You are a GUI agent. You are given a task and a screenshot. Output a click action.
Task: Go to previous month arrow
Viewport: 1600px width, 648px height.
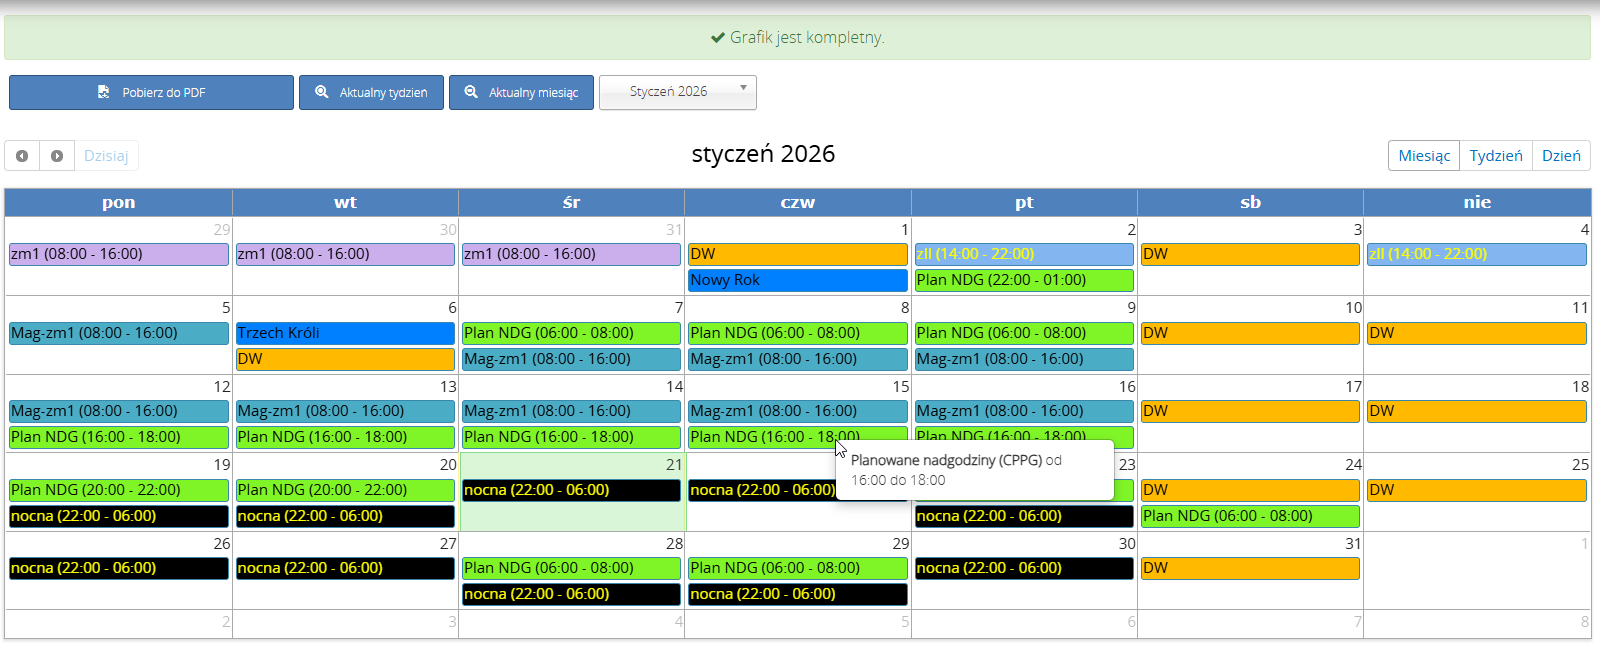pos(22,156)
